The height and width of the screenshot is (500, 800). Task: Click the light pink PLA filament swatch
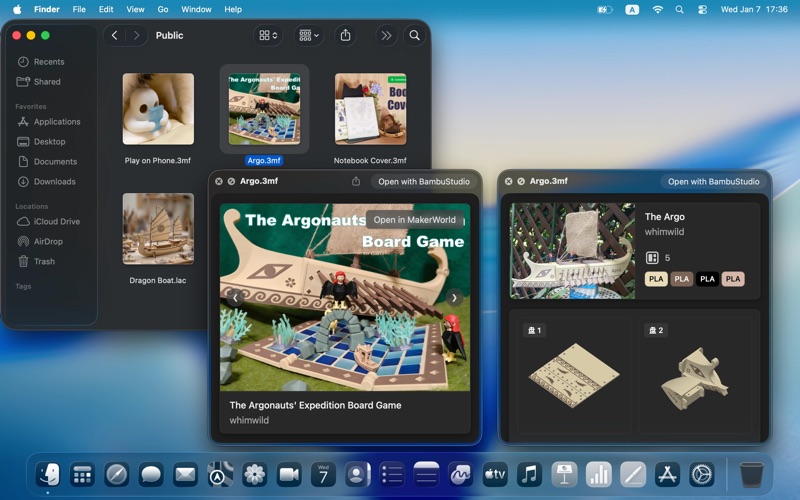click(733, 279)
